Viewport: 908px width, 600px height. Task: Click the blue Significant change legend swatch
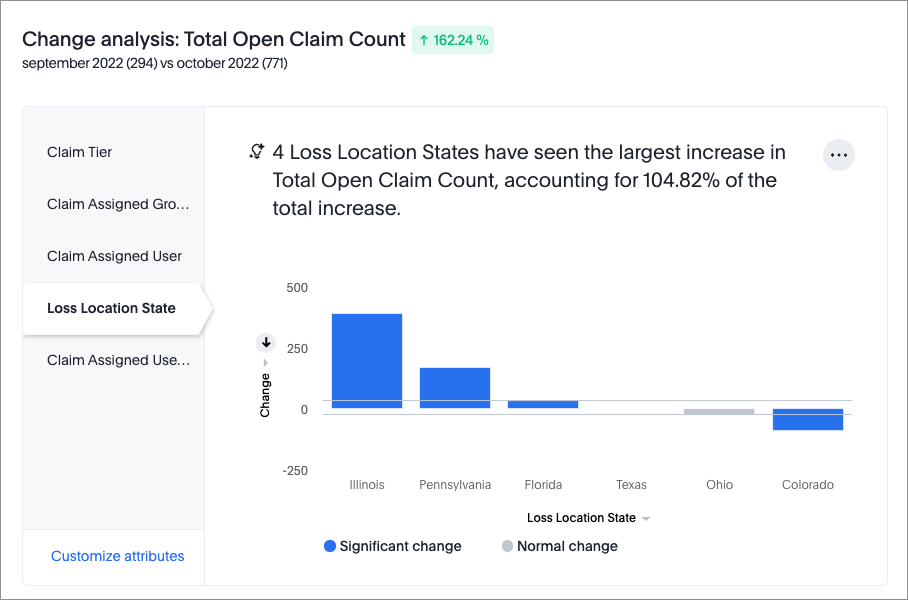pyautogui.click(x=330, y=546)
